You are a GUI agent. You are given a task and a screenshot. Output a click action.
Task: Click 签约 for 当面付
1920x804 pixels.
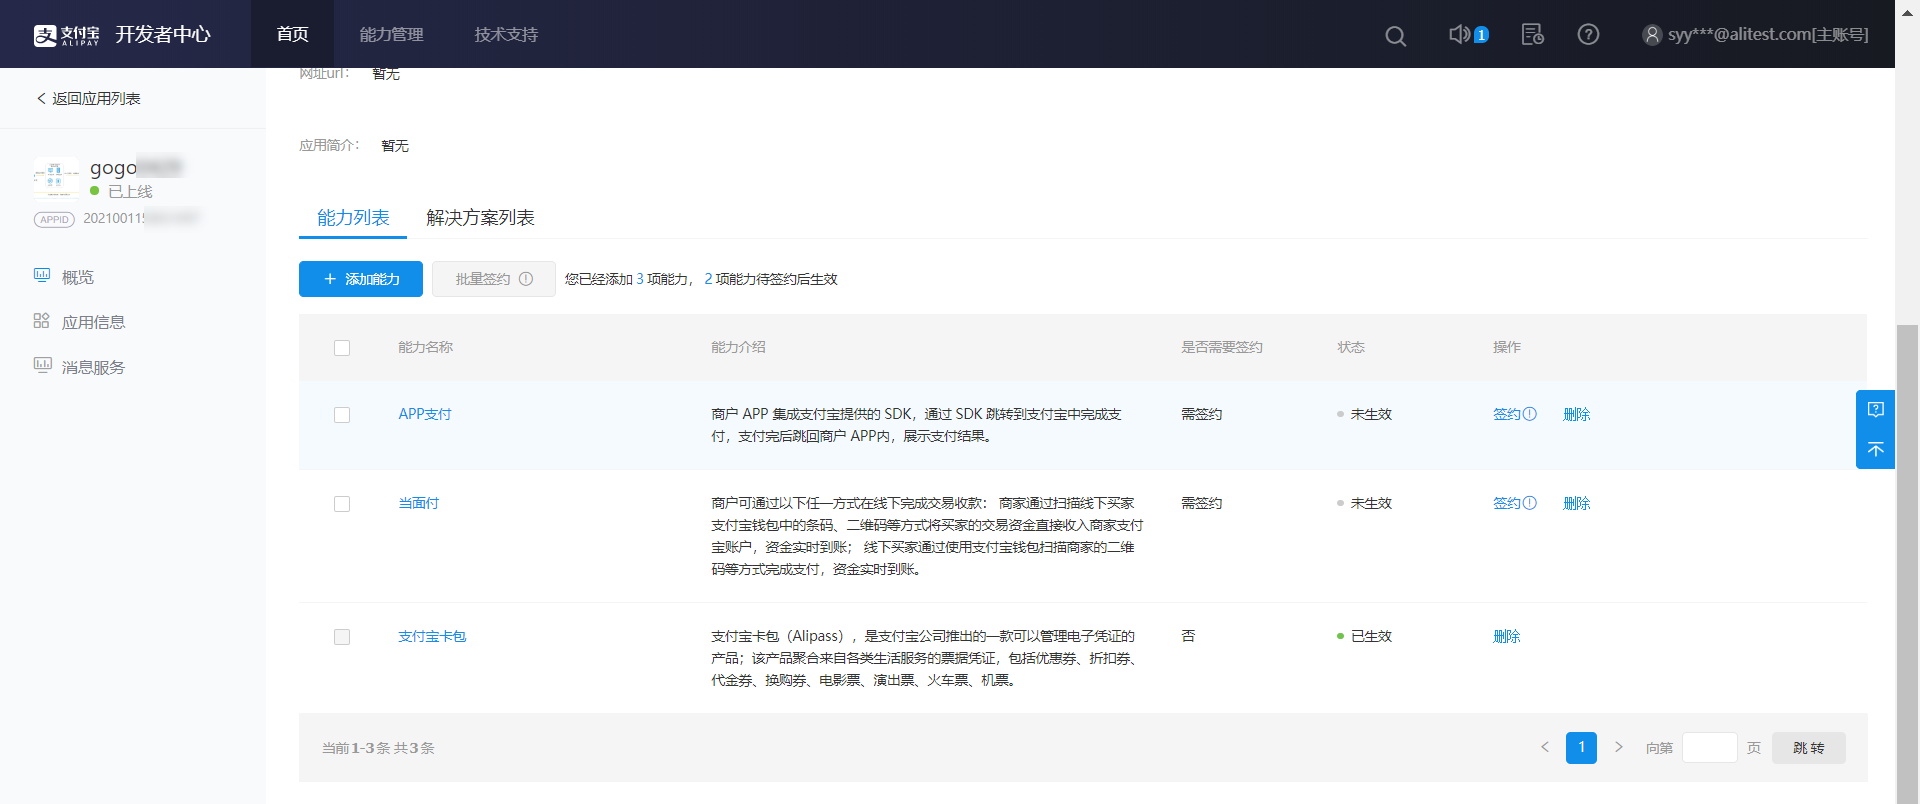pos(1506,503)
